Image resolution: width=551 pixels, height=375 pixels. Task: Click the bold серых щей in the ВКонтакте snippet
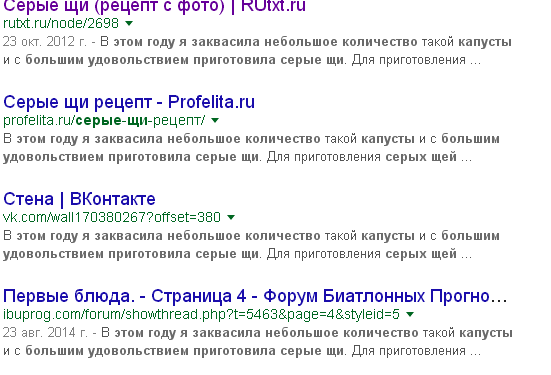421,254
